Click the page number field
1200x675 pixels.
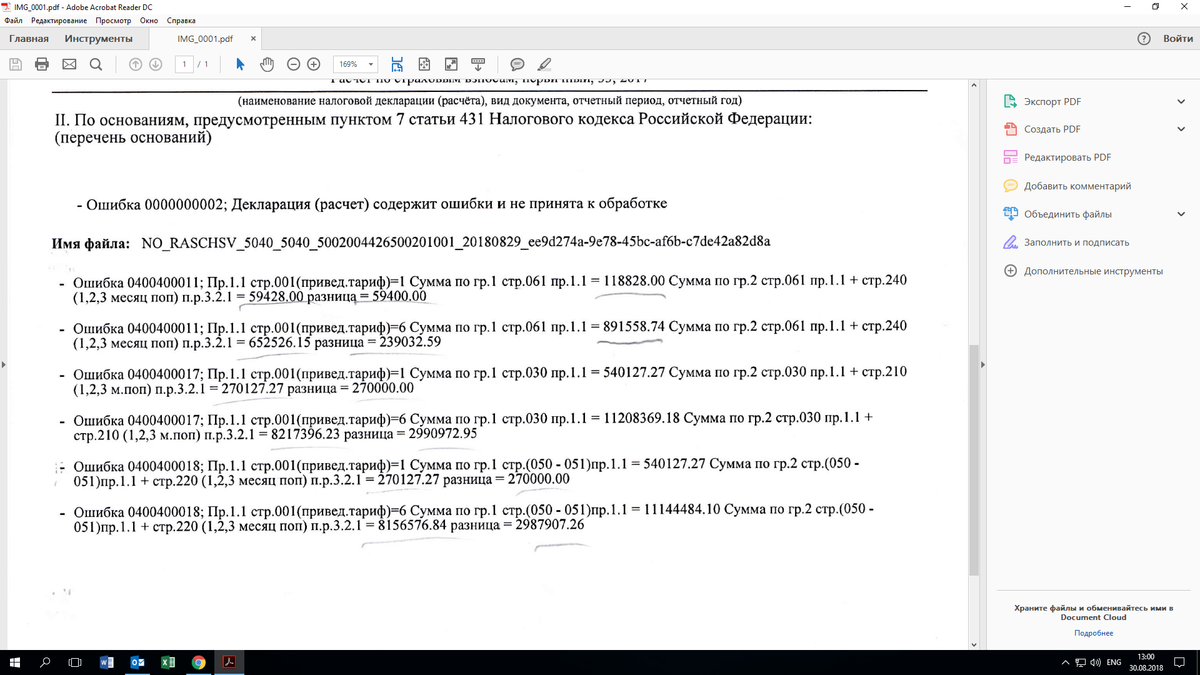click(x=184, y=63)
